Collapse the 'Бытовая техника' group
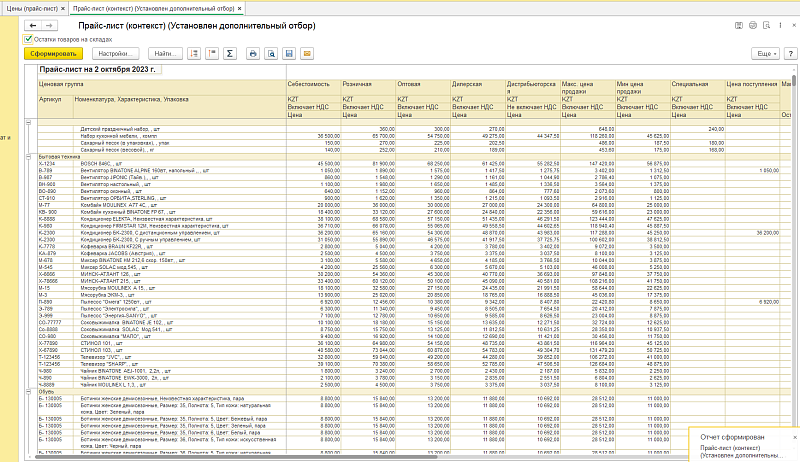 (x=27, y=157)
